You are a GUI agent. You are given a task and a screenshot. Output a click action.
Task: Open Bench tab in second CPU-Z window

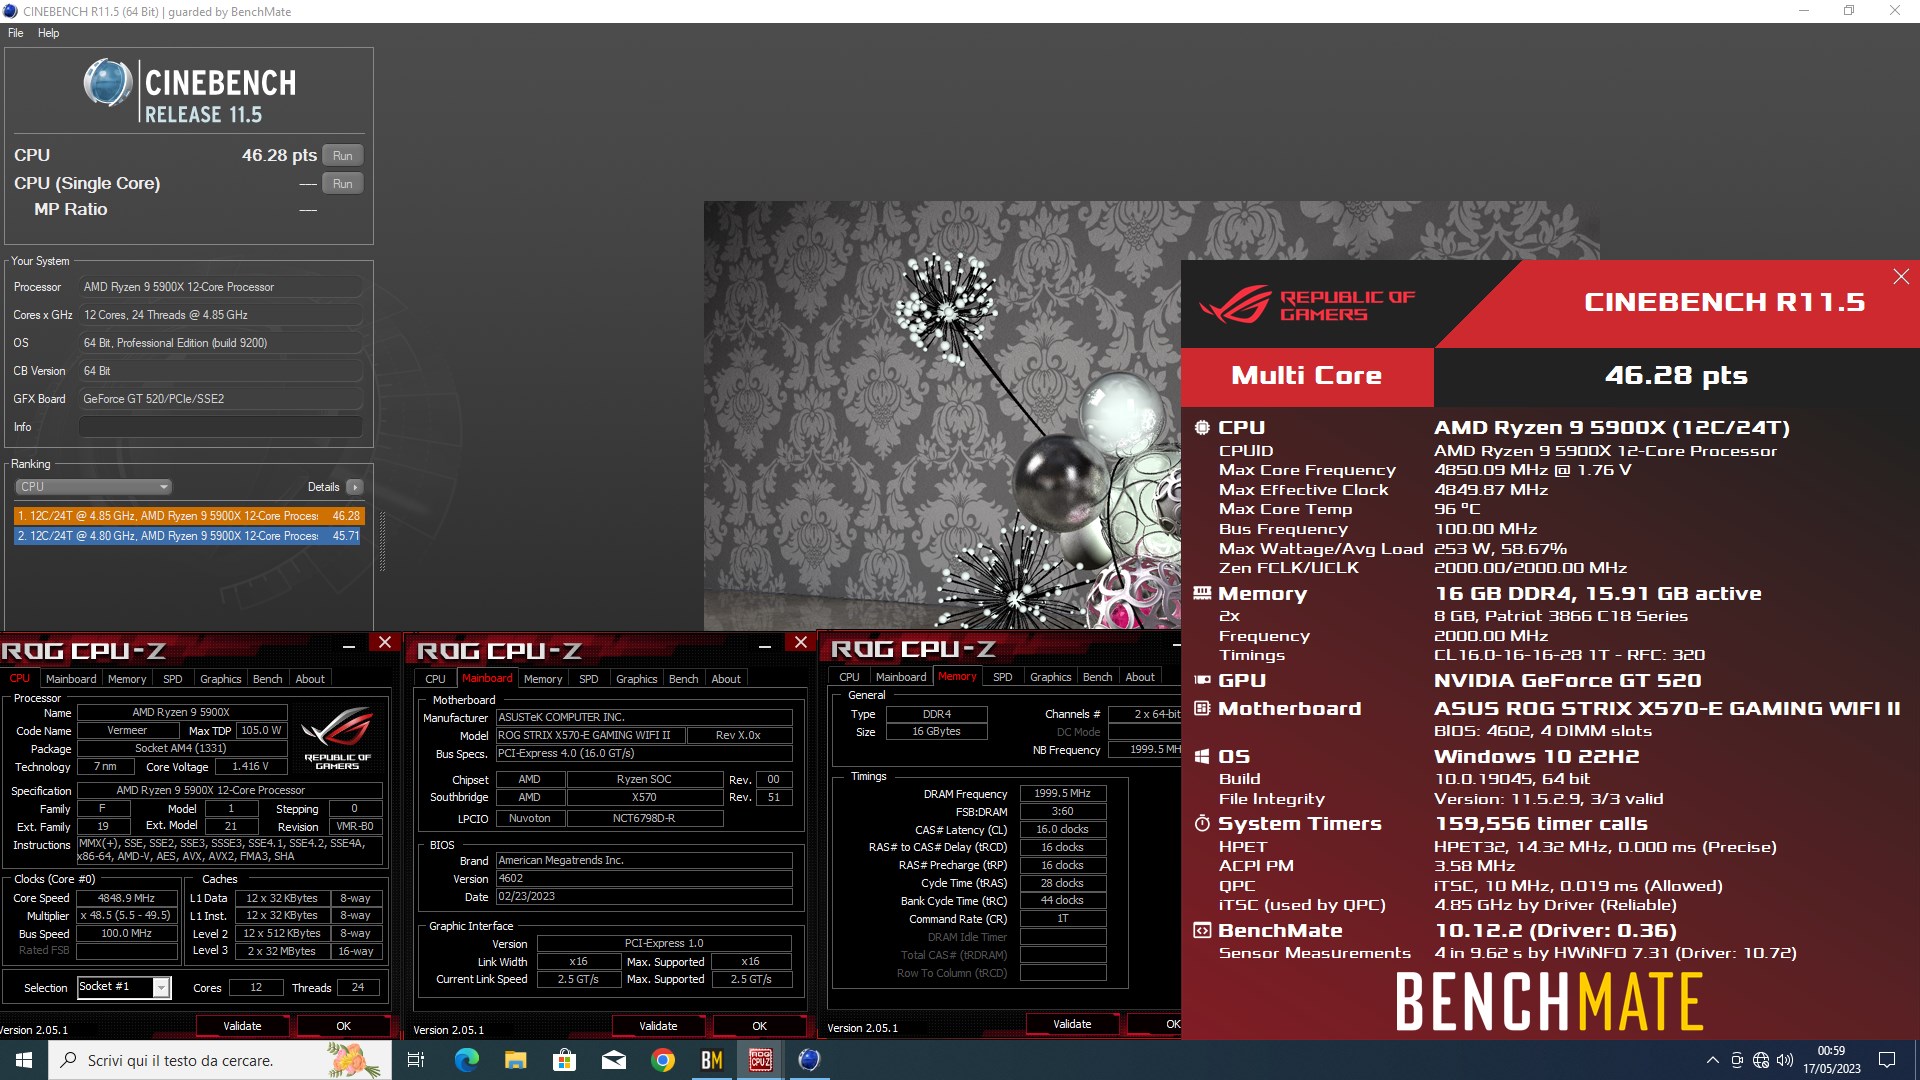point(684,679)
